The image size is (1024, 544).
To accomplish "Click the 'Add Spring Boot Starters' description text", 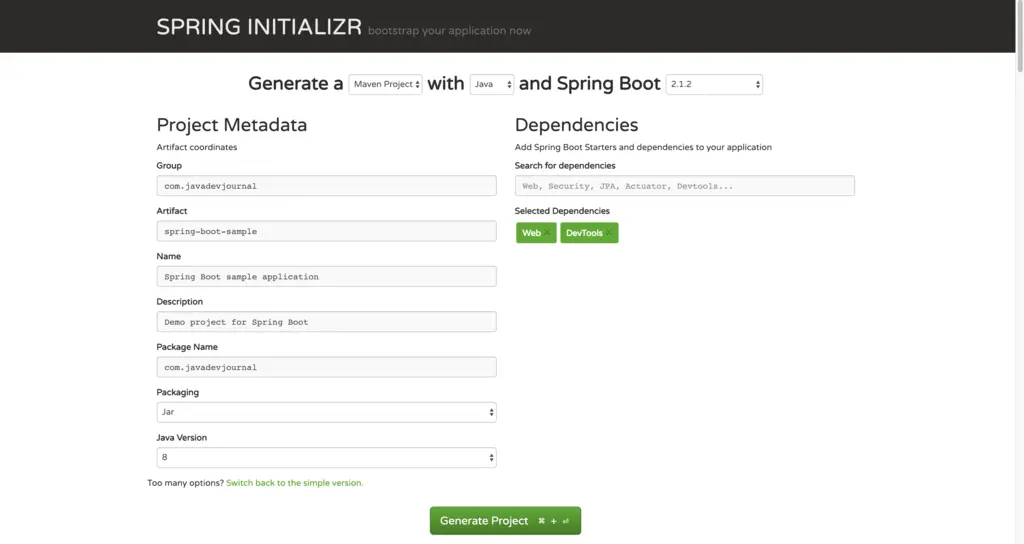I will (x=643, y=147).
